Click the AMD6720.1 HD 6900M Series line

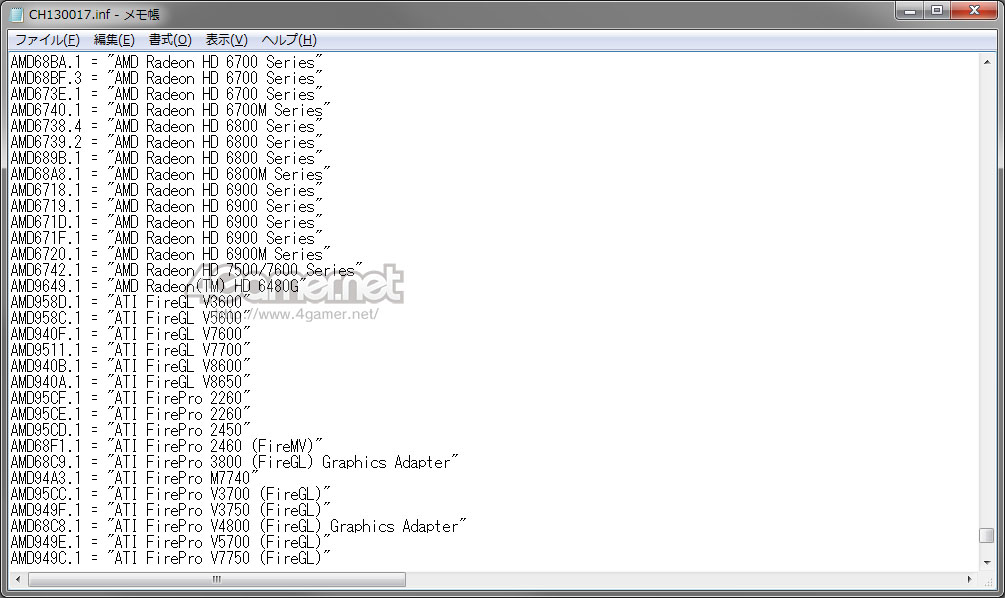[170, 254]
